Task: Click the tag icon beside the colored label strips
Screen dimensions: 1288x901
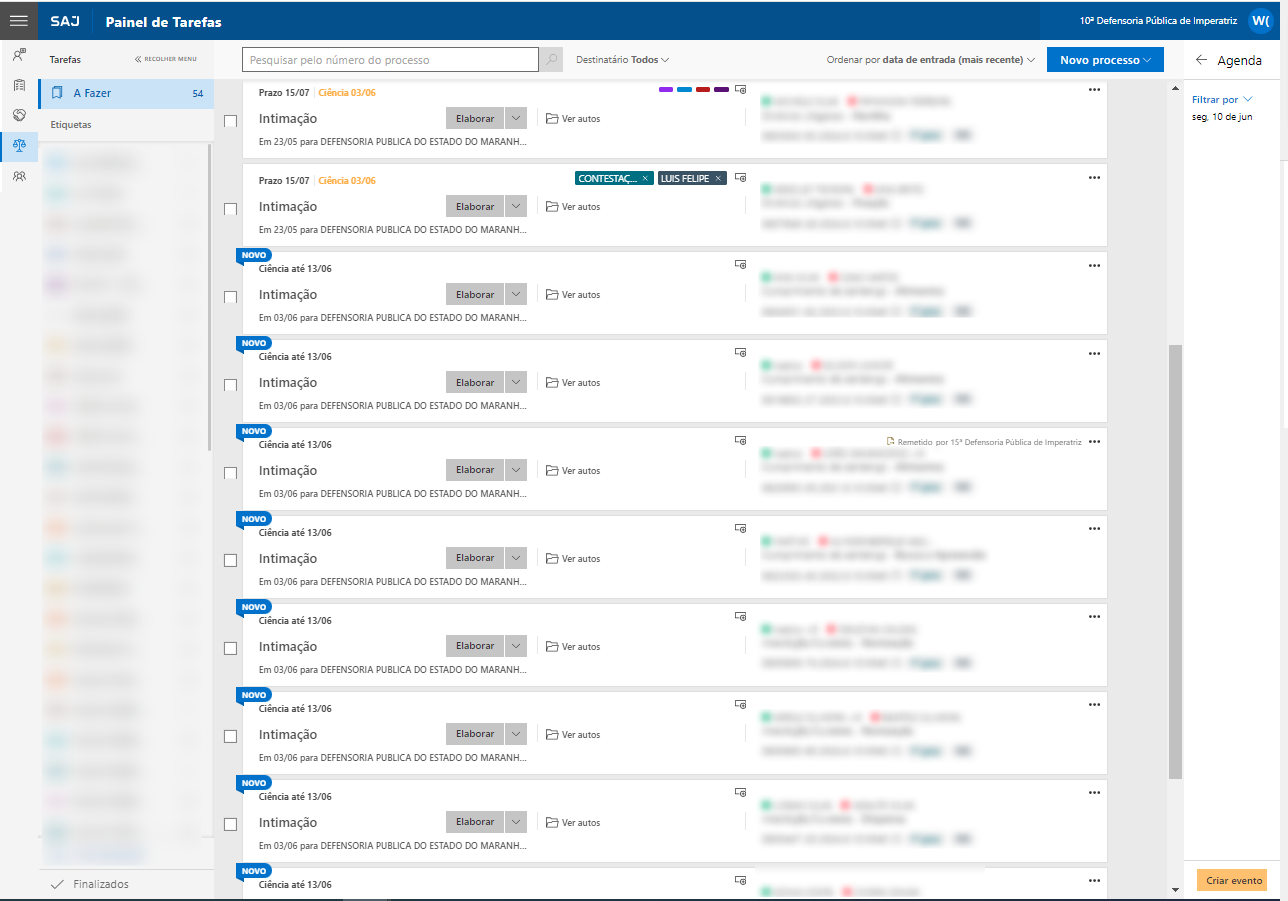Action: pyautogui.click(x=741, y=90)
